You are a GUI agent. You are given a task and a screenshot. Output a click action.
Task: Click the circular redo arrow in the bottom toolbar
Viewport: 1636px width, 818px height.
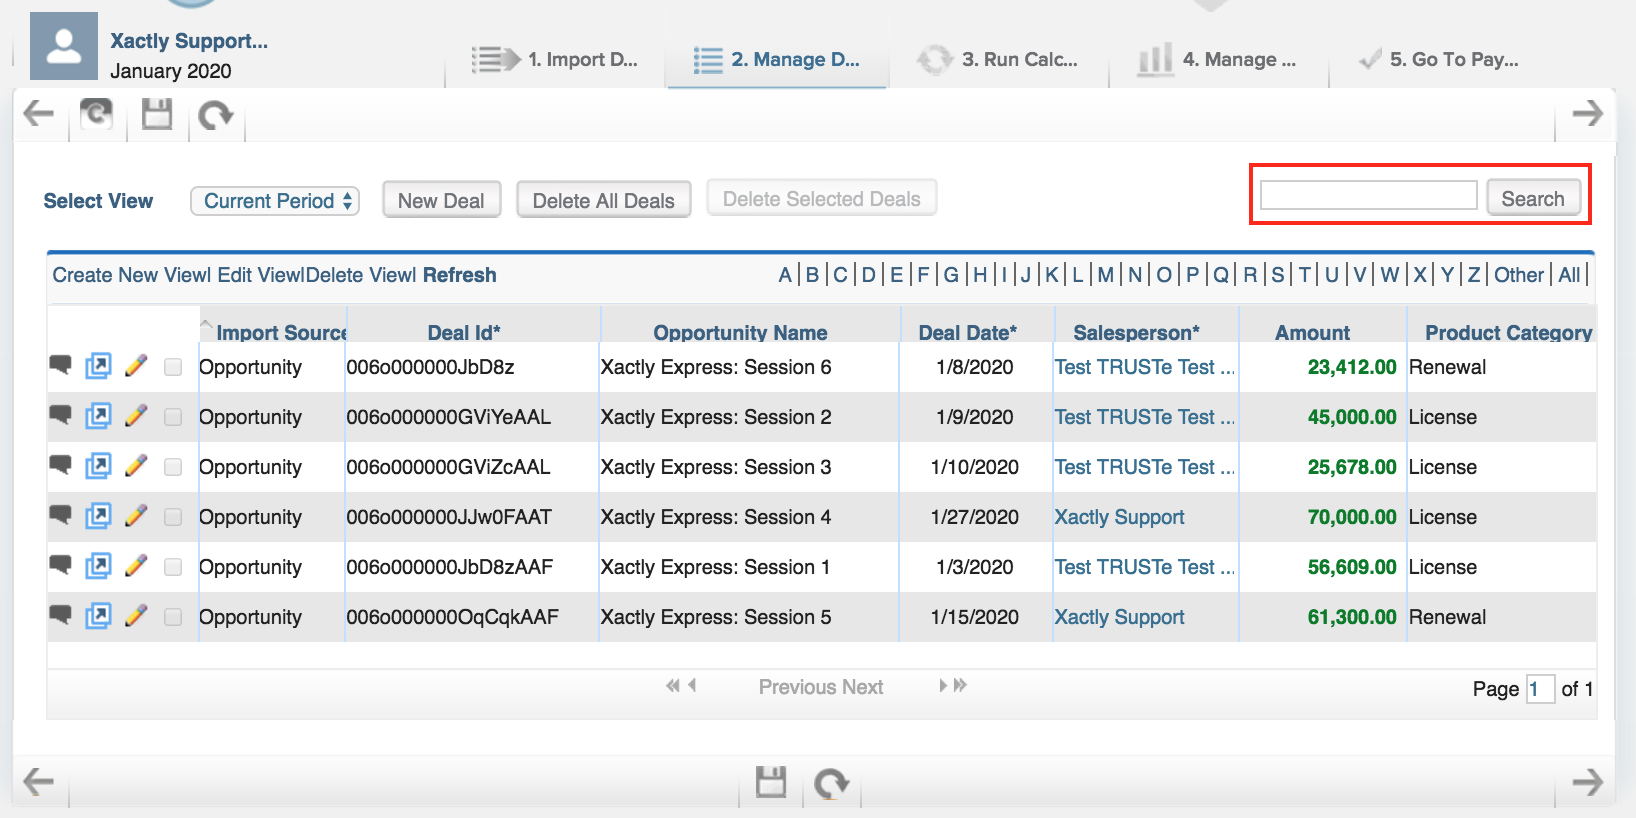click(831, 783)
